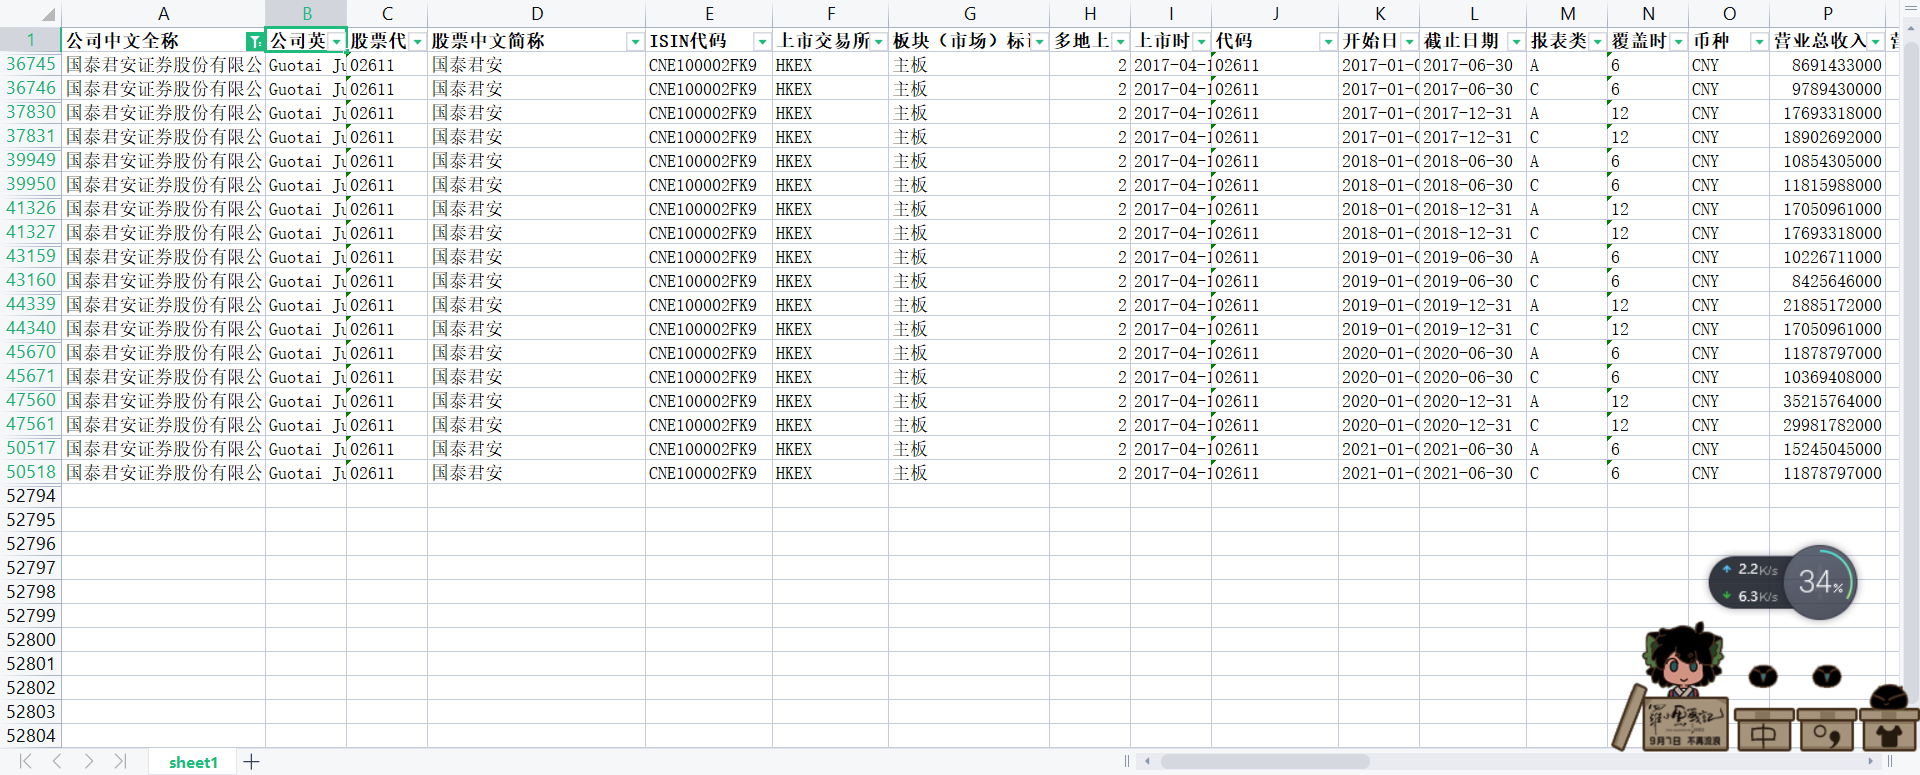Click revenue 21885172000 cell
The height and width of the screenshot is (775, 1920).
(x=1828, y=305)
